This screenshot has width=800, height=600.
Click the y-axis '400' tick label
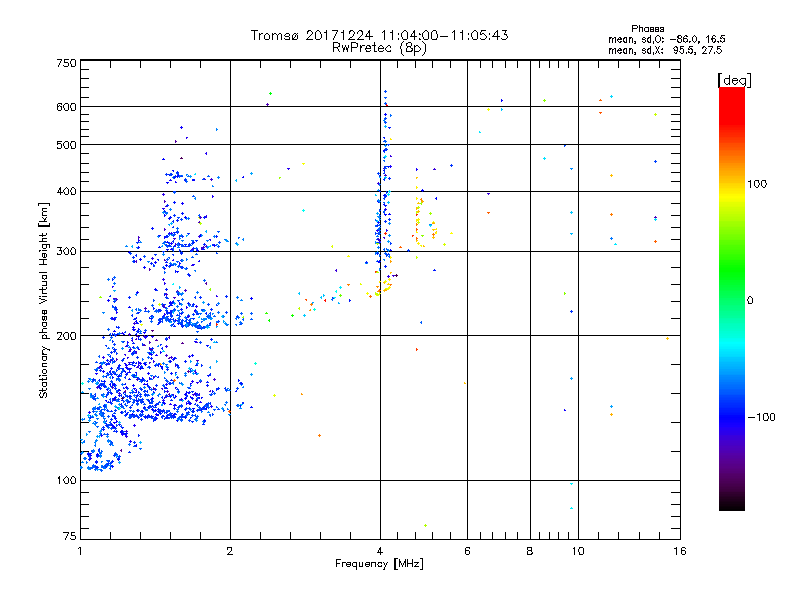(66, 192)
